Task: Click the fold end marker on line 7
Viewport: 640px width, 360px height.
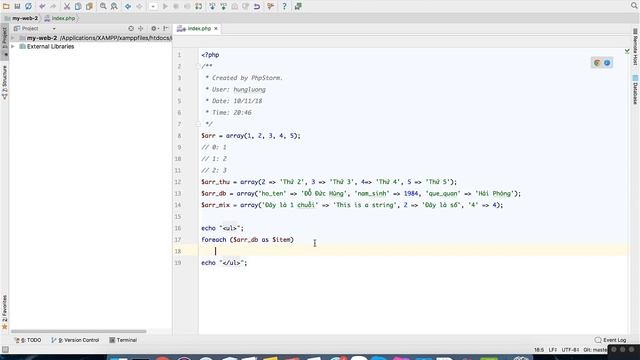Action: [x=198, y=124]
